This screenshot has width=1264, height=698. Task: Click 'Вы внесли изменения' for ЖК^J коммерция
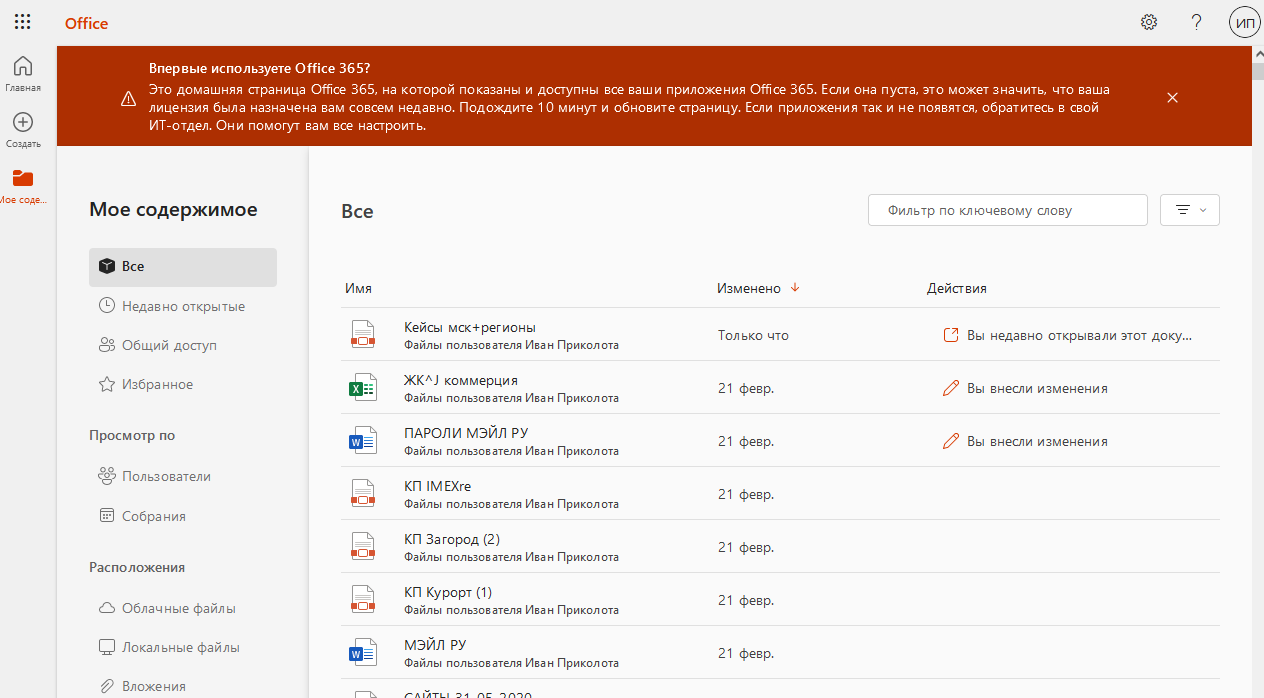(x=1037, y=388)
